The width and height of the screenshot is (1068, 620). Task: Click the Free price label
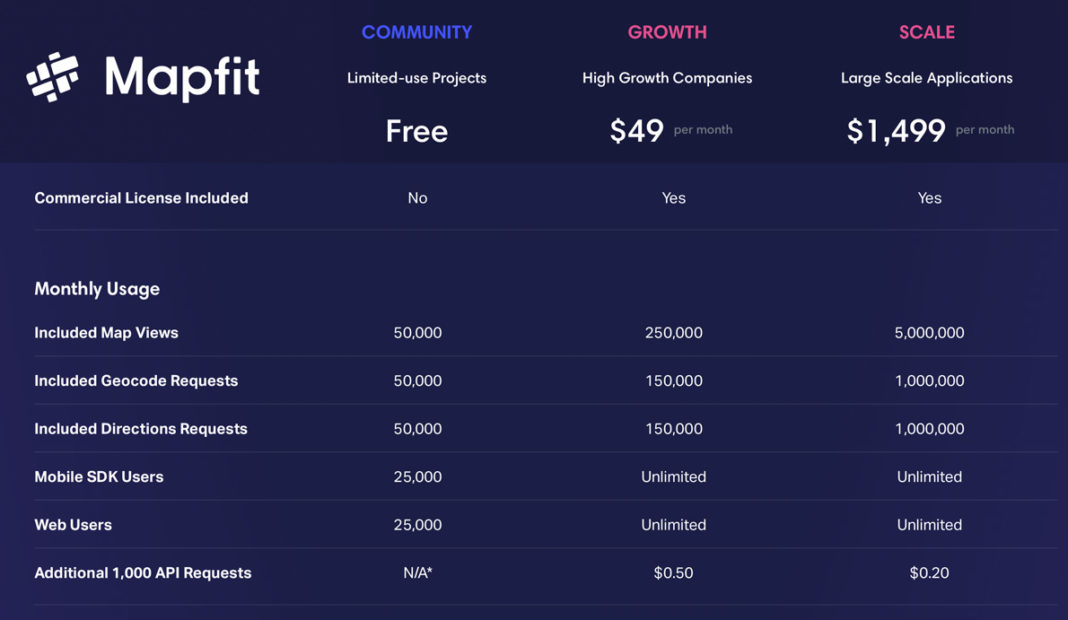pos(417,131)
